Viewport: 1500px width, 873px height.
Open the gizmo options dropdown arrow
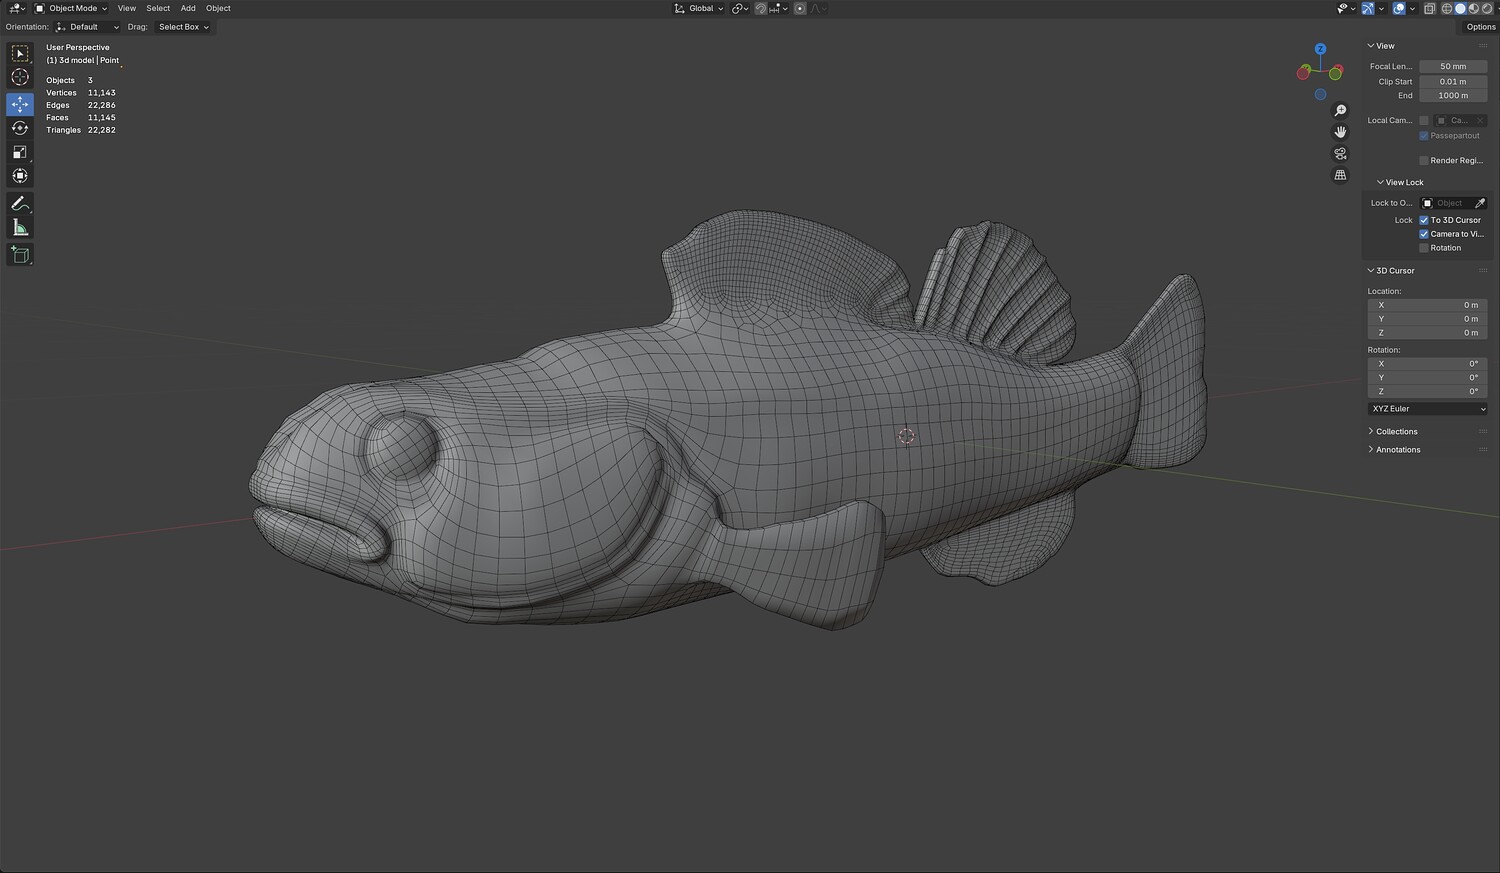1381,8
